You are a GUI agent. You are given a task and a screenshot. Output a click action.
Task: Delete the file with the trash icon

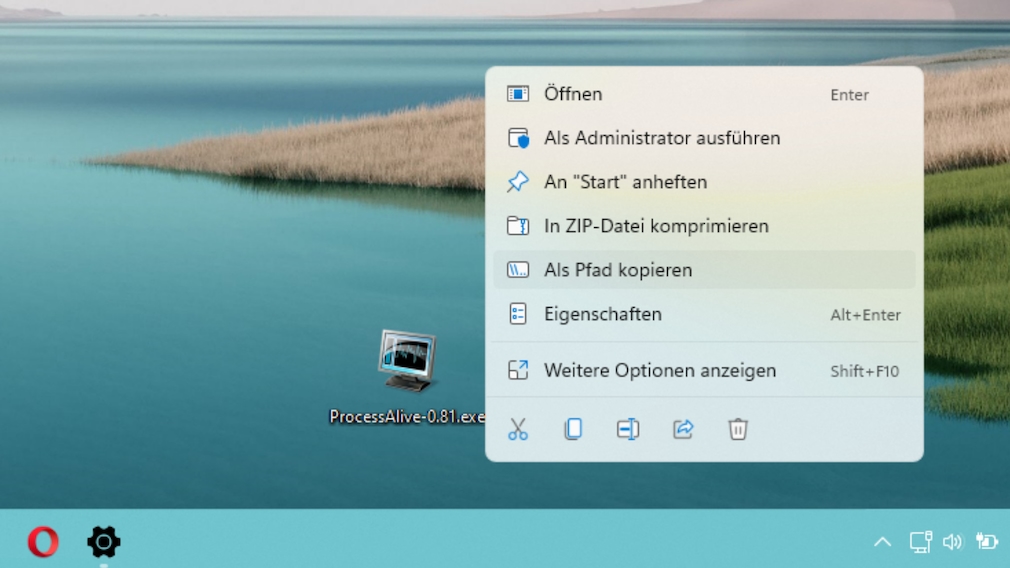[738, 429]
